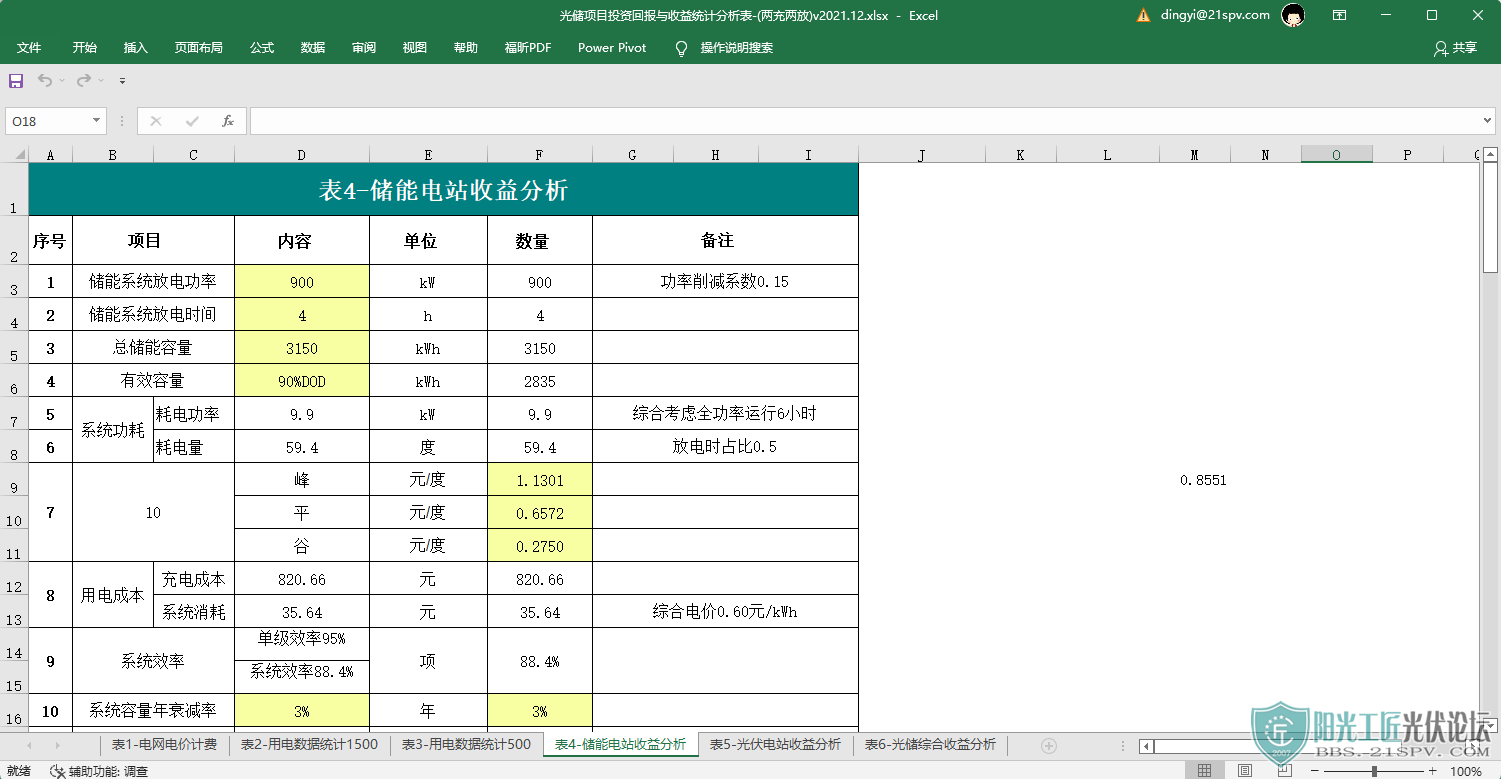This screenshot has width=1501, height=779.
Task: Select title 表4-储能电站收益分析
Action: (443, 190)
